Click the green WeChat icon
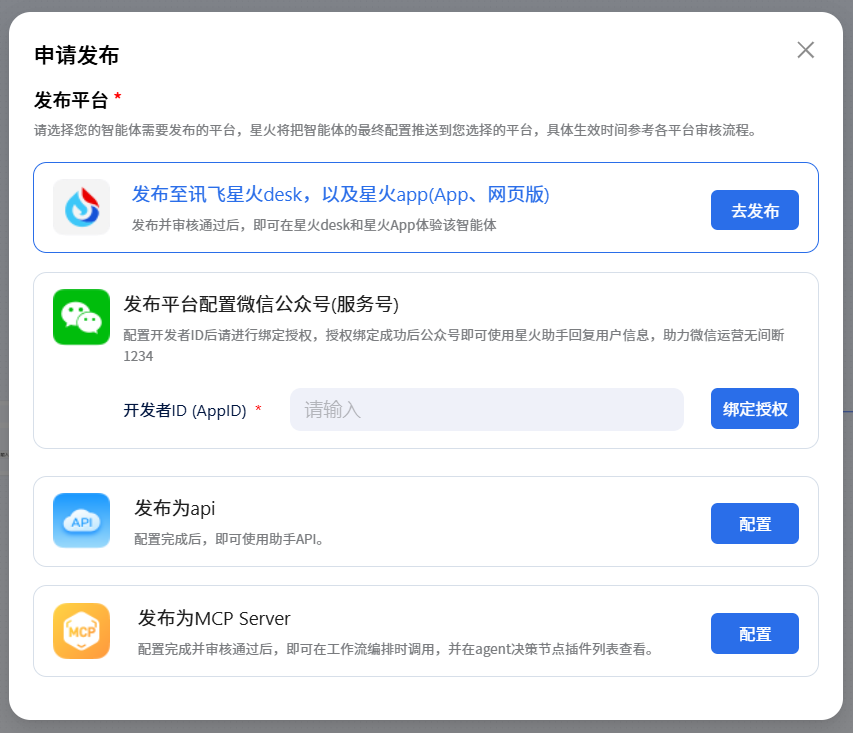Image resolution: width=853 pixels, height=733 pixels. click(82, 317)
